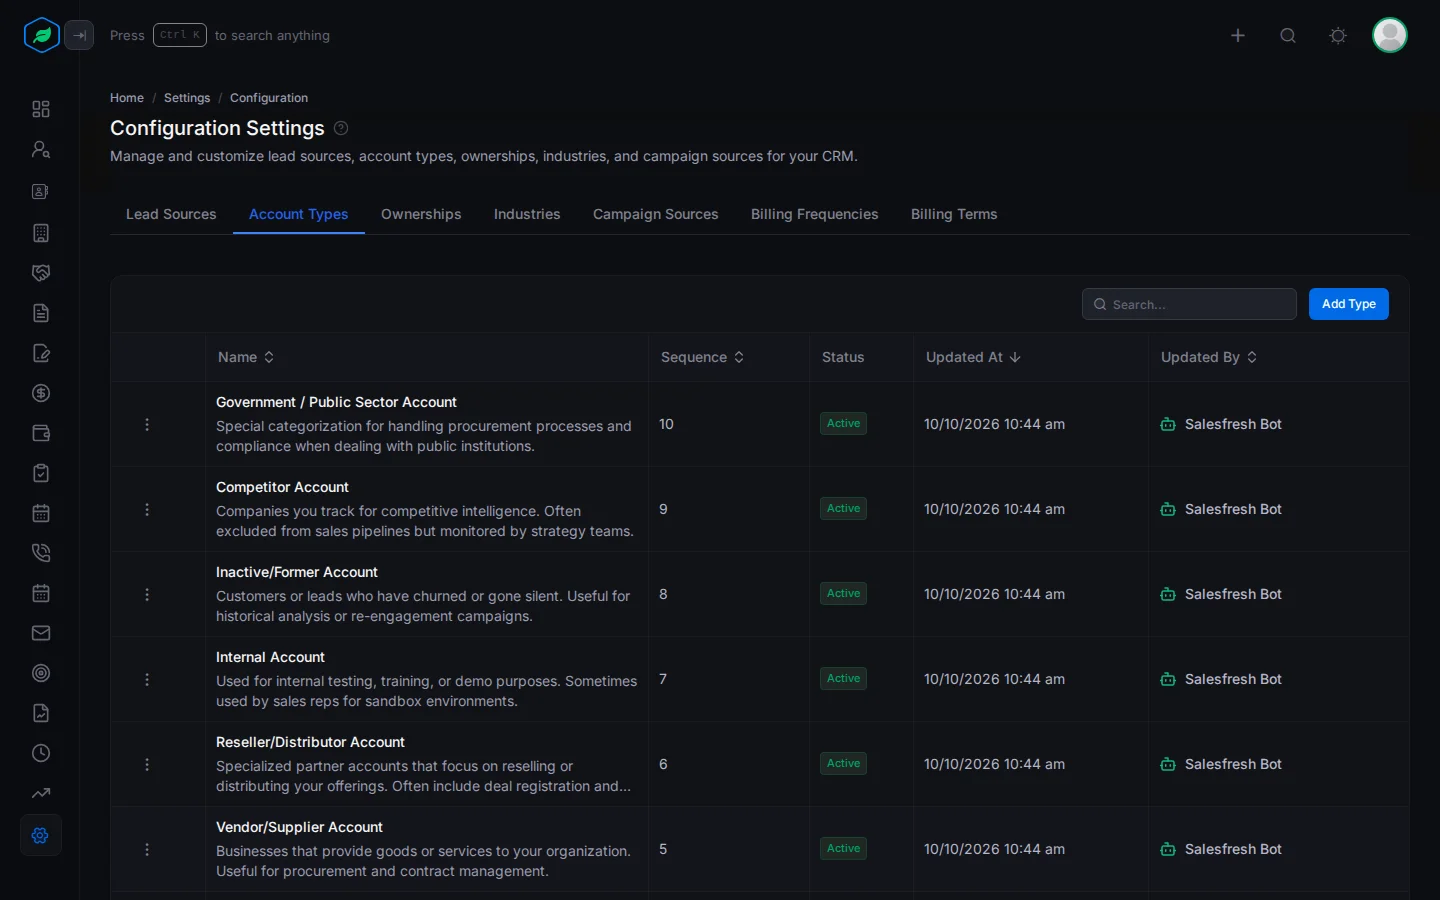Open the dashboard grid icon in sidebar
The height and width of the screenshot is (900, 1440).
click(x=41, y=109)
